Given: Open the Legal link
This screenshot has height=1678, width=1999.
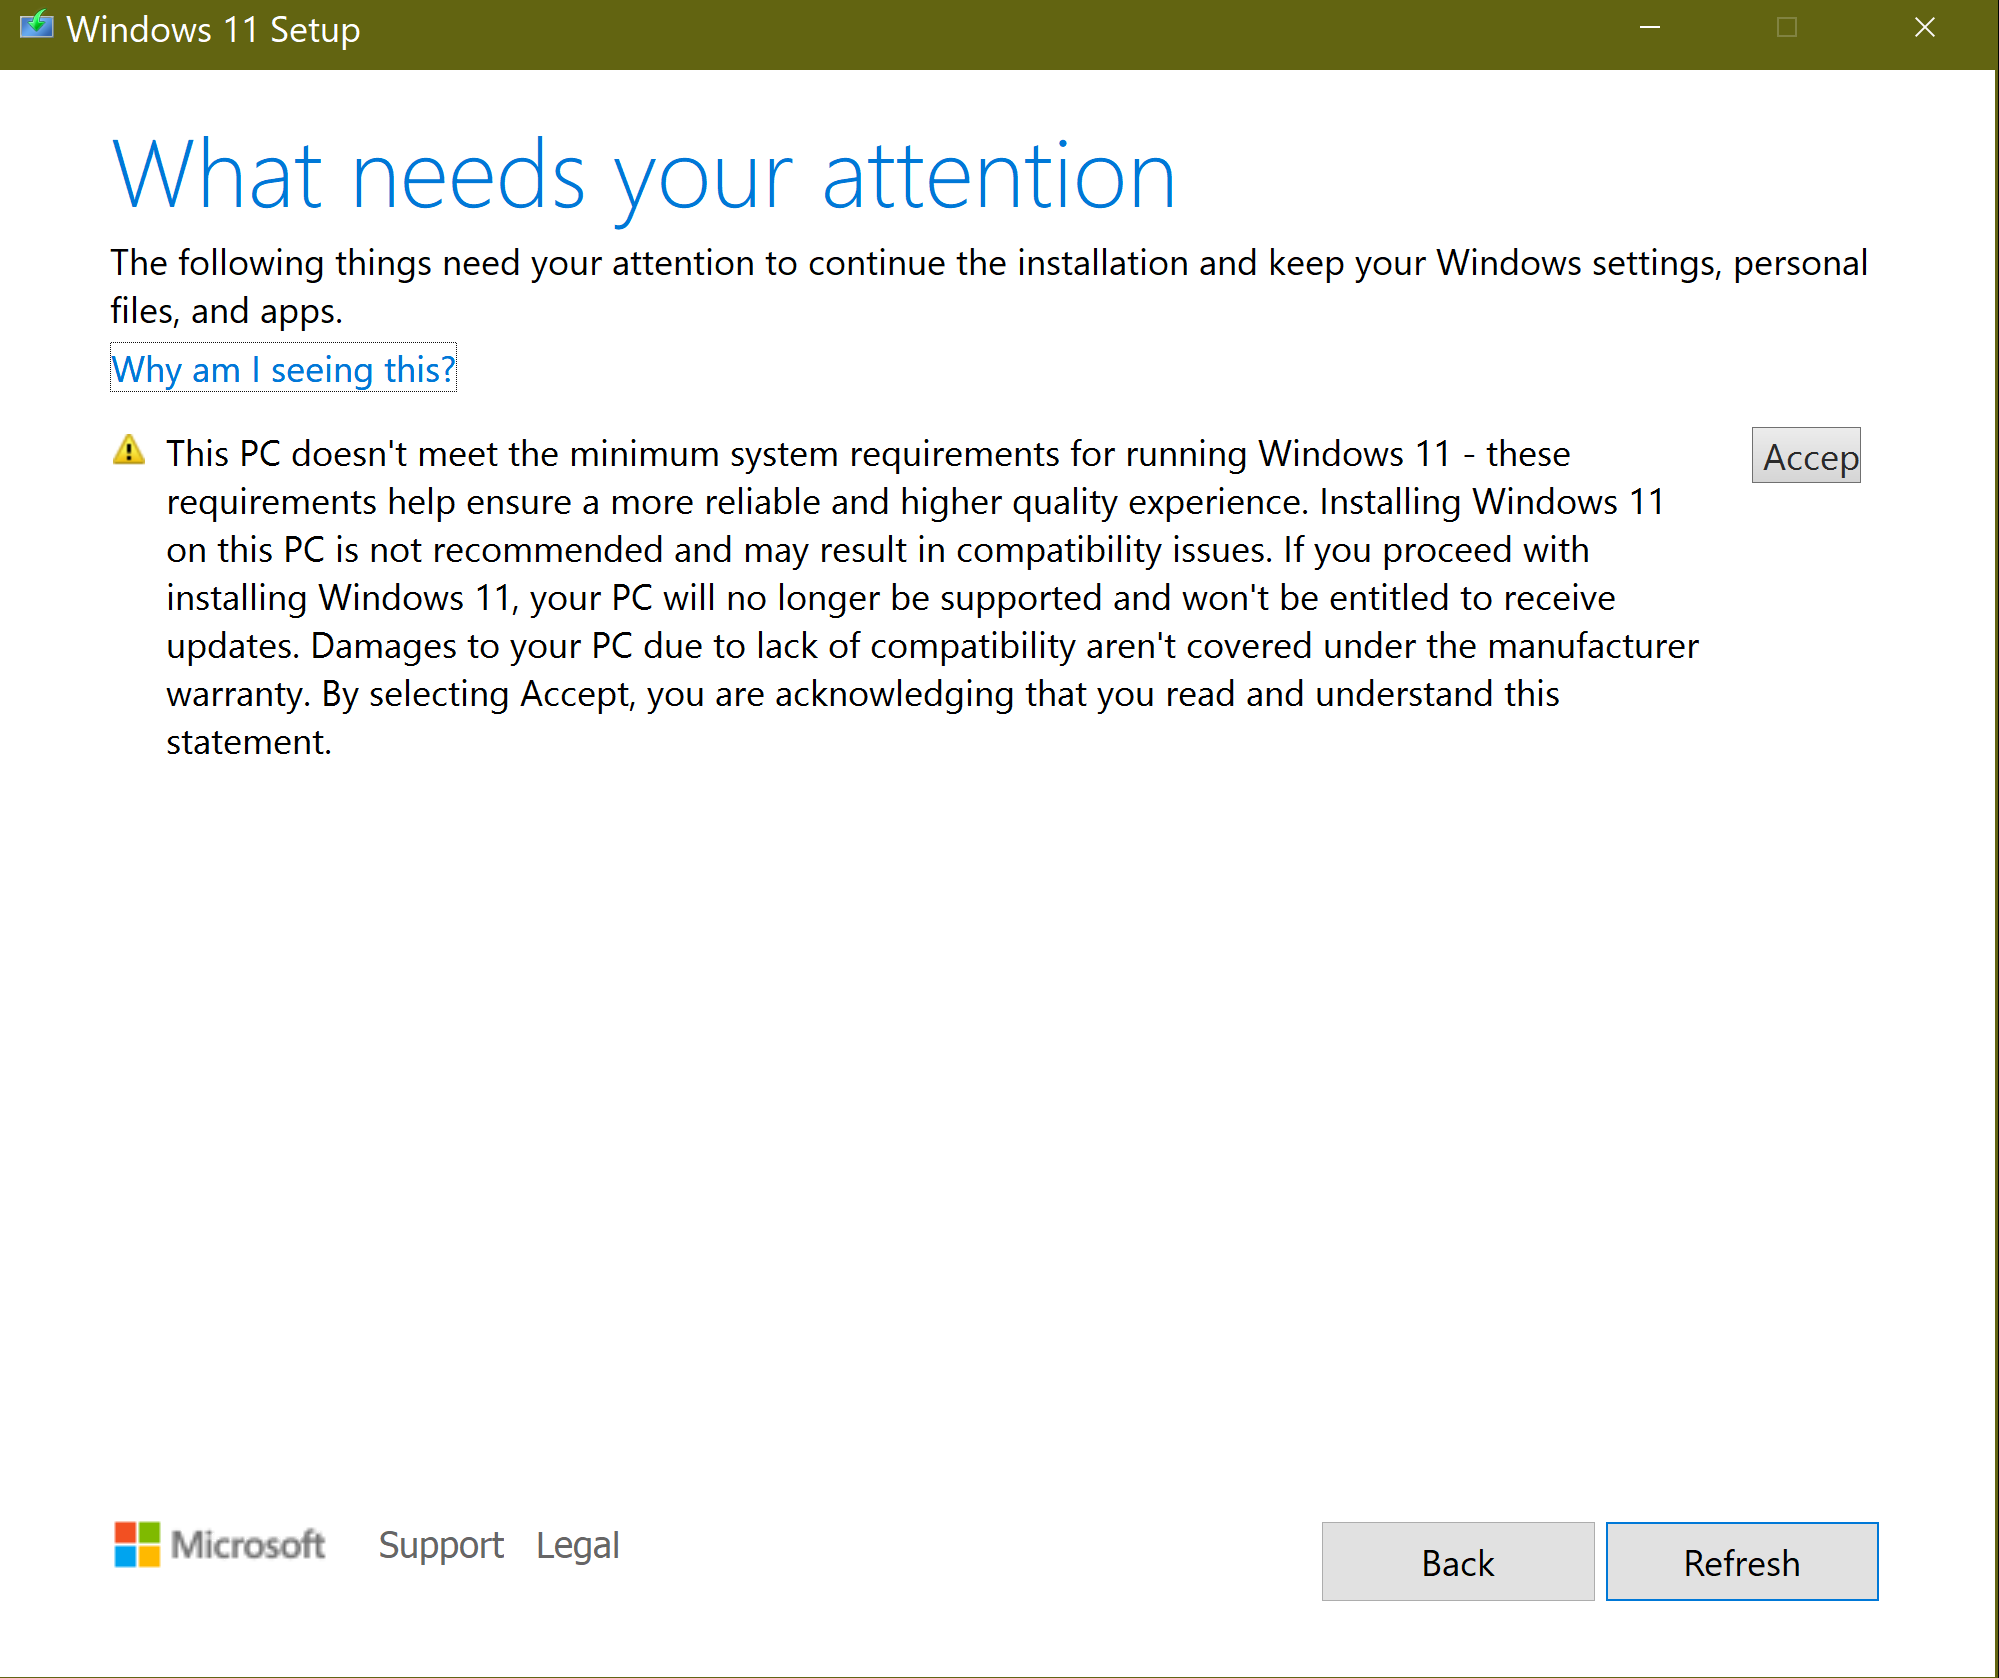Looking at the screenshot, I should click(x=576, y=1544).
